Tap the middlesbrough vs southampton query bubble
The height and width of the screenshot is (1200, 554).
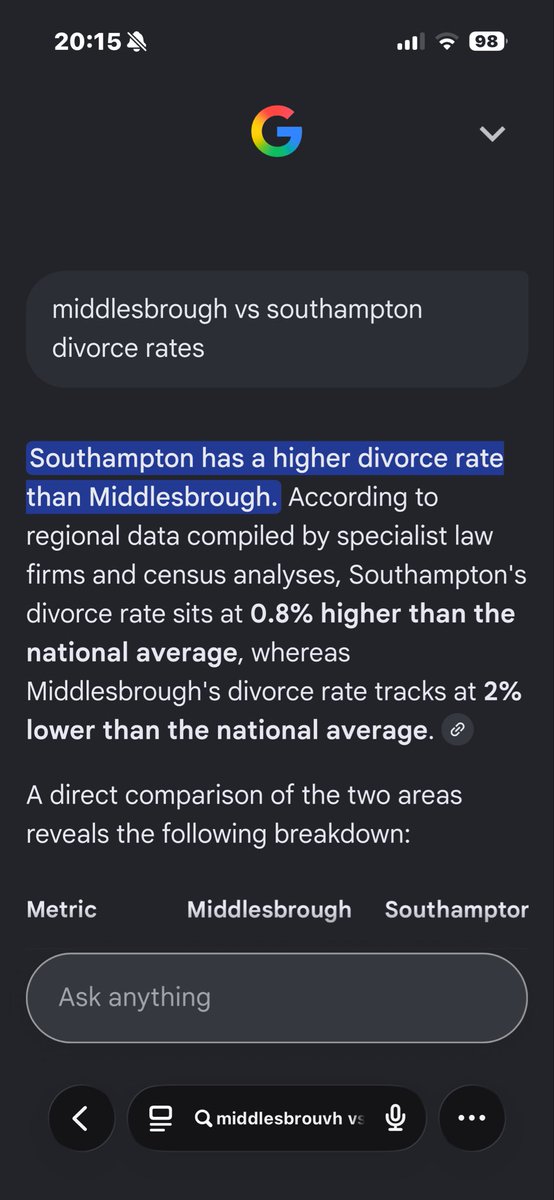pos(276,328)
